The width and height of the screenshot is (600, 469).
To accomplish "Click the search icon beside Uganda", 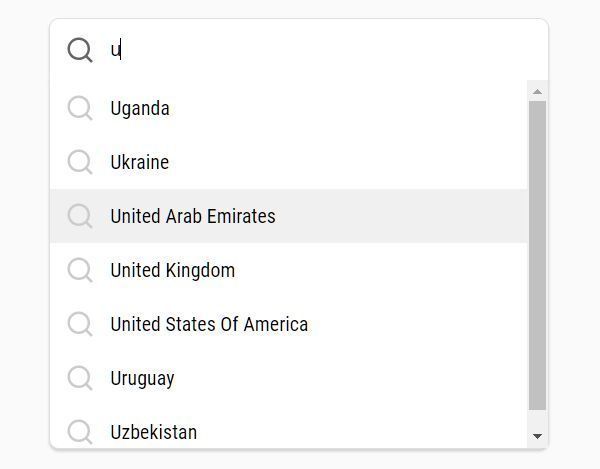I will pyautogui.click(x=80, y=108).
